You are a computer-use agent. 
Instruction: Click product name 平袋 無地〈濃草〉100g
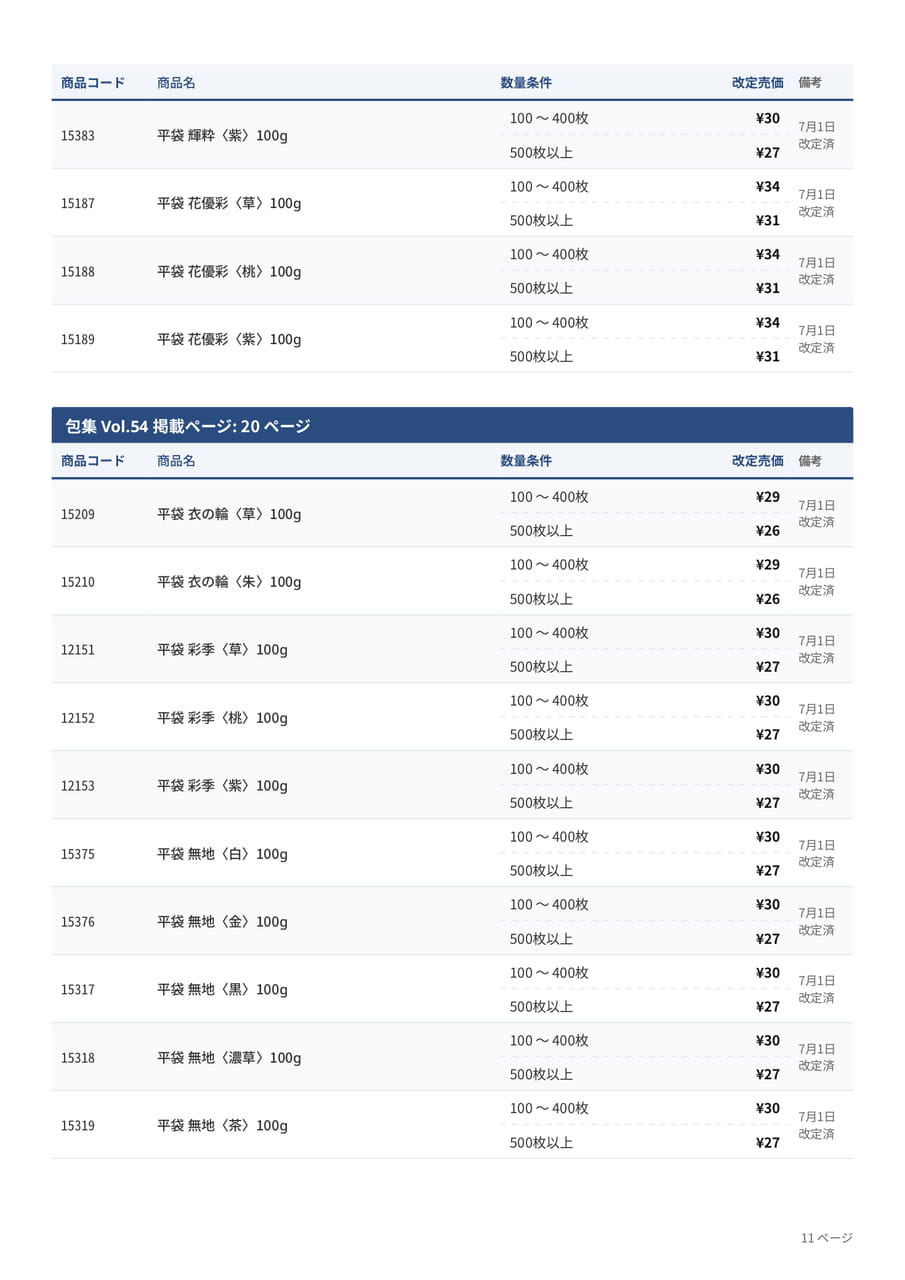tap(229, 1058)
